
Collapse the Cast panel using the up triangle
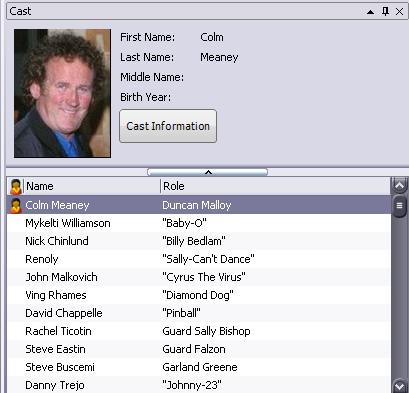[370, 12]
